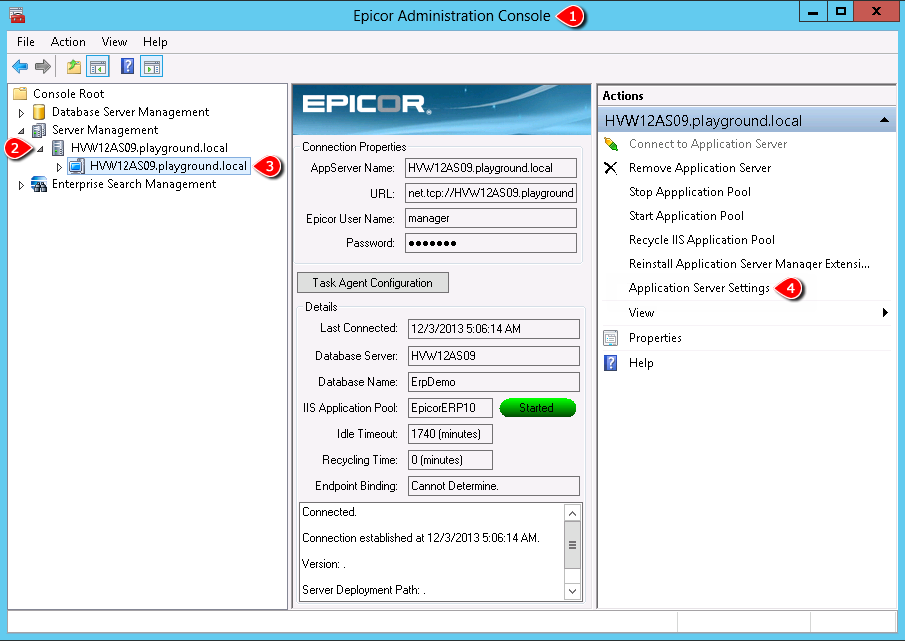The height and width of the screenshot is (641, 905).
Task: Expand the Enterprise Search Management node
Action: click(21, 185)
